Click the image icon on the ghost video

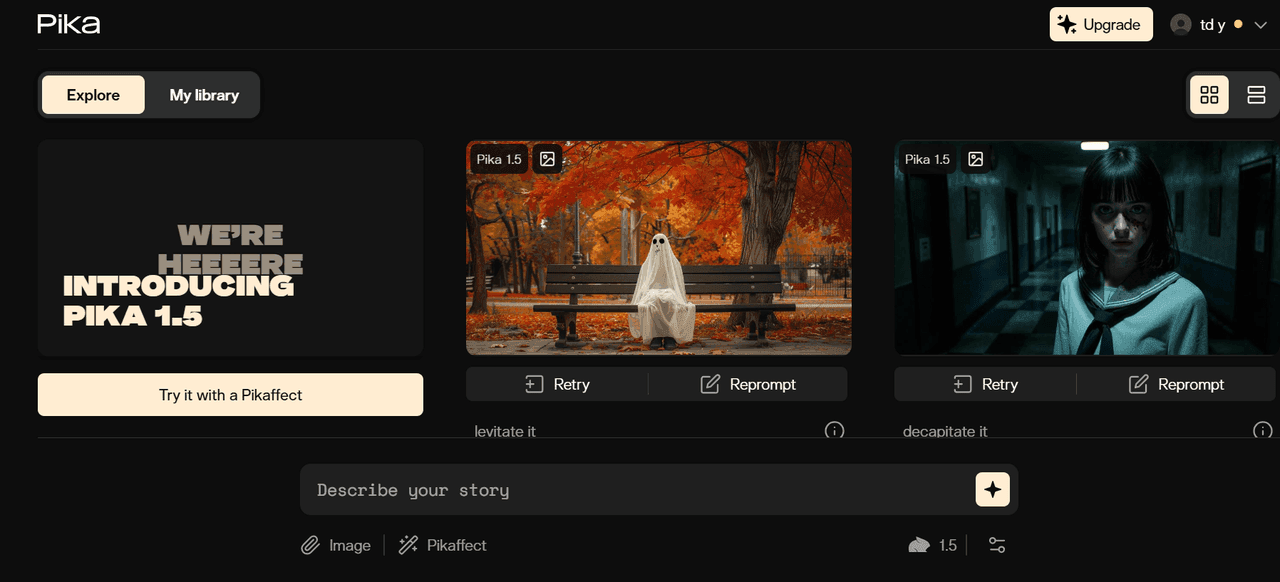click(x=547, y=159)
